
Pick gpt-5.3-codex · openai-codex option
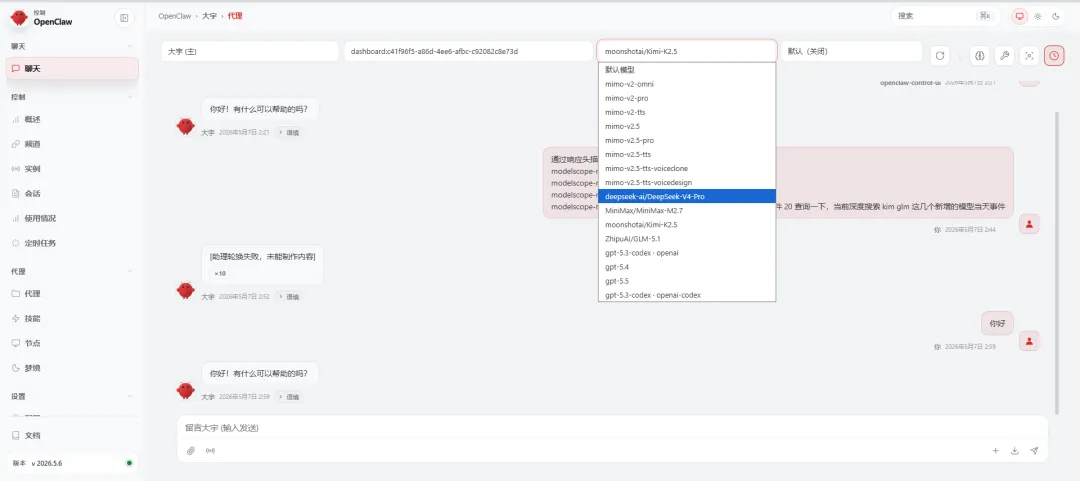(x=687, y=295)
